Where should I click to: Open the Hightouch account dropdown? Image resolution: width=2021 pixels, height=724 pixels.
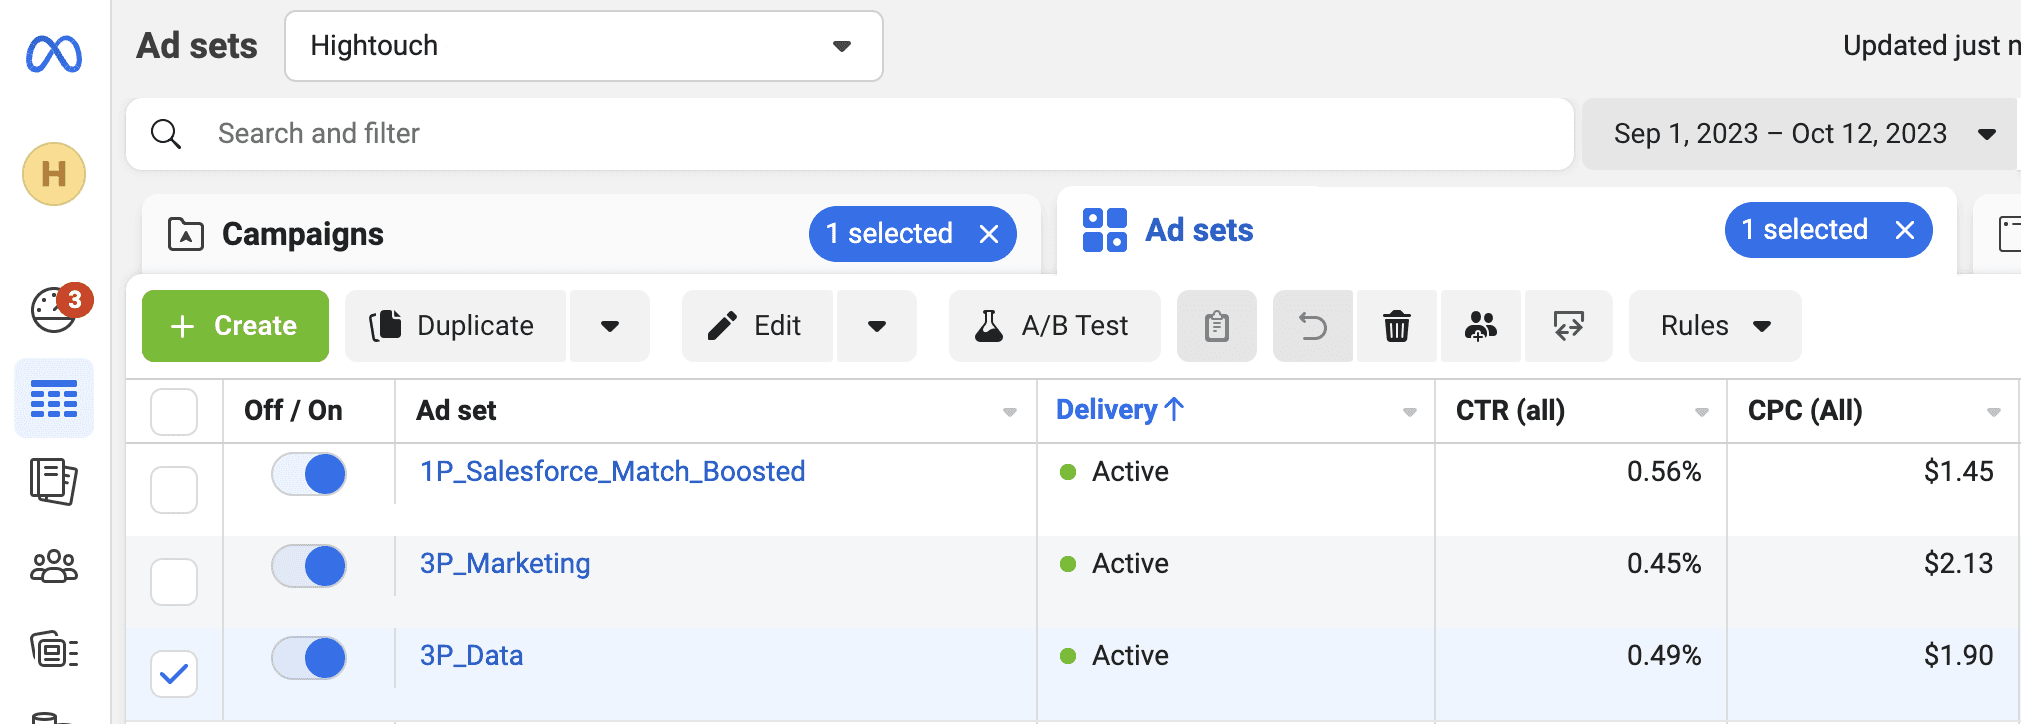[583, 46]
